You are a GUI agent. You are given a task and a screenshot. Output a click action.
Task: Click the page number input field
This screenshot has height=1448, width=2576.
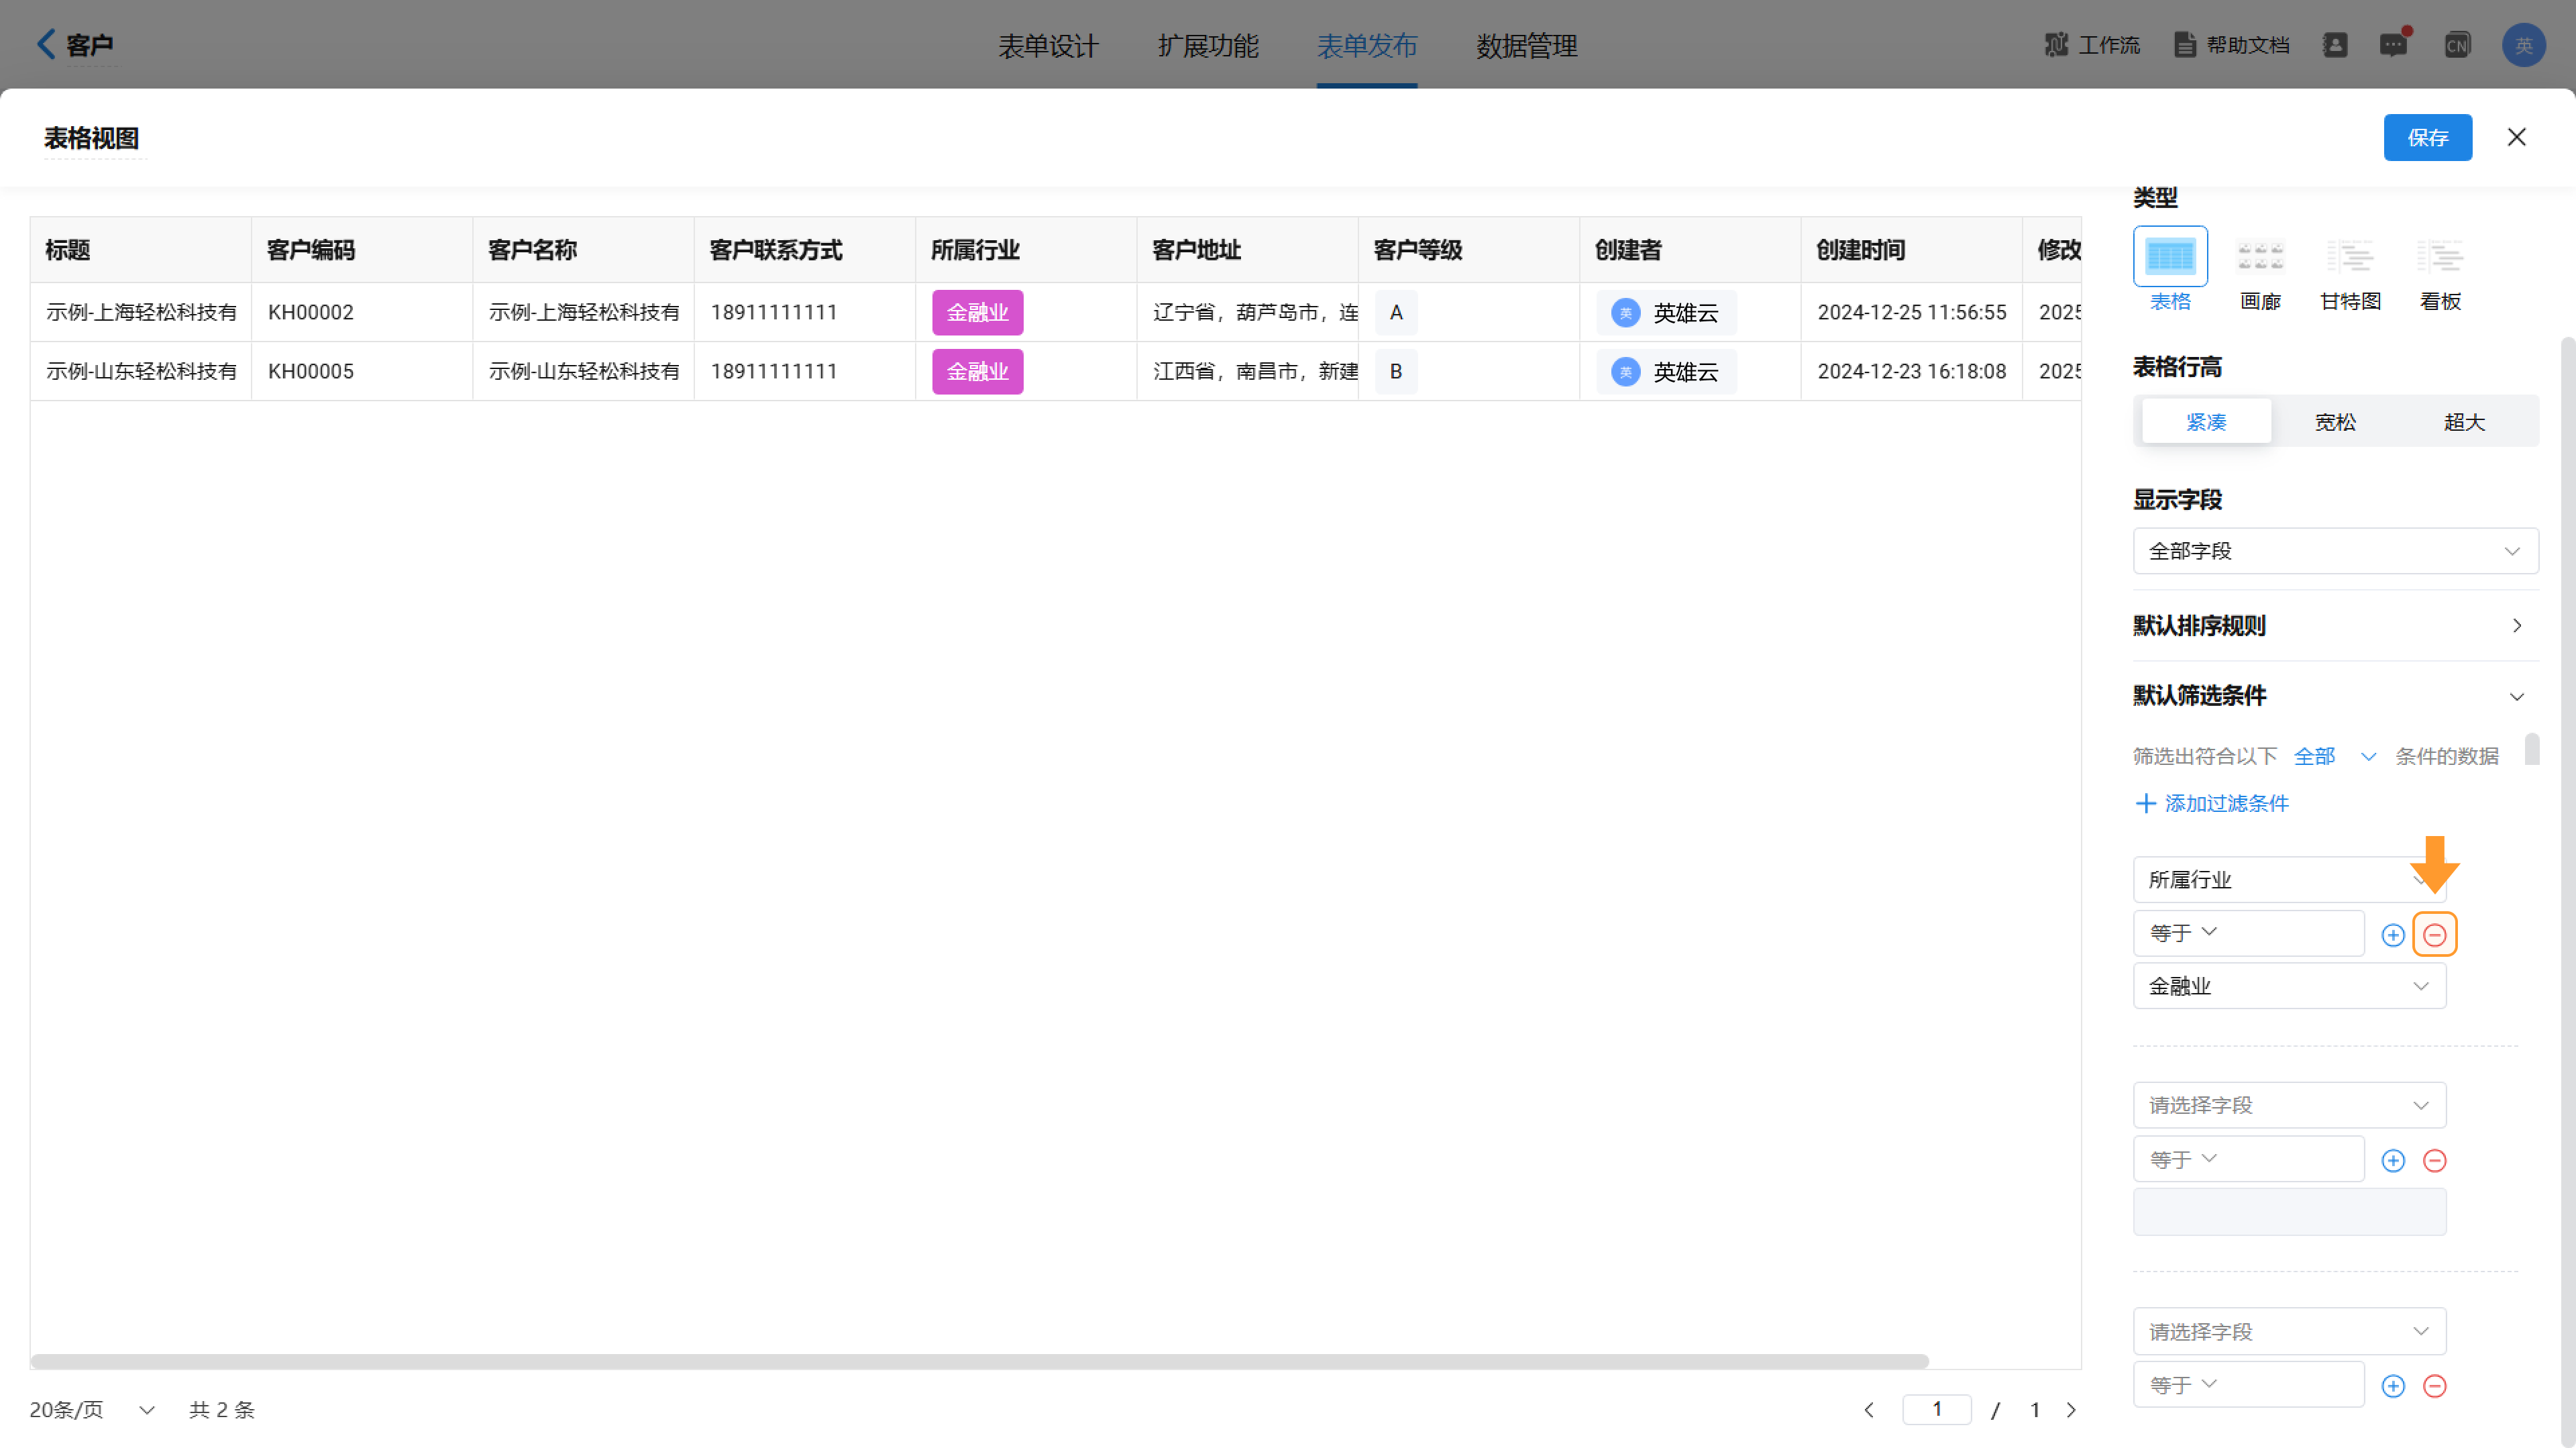pyautogui.click(x=1937, y=1410)
